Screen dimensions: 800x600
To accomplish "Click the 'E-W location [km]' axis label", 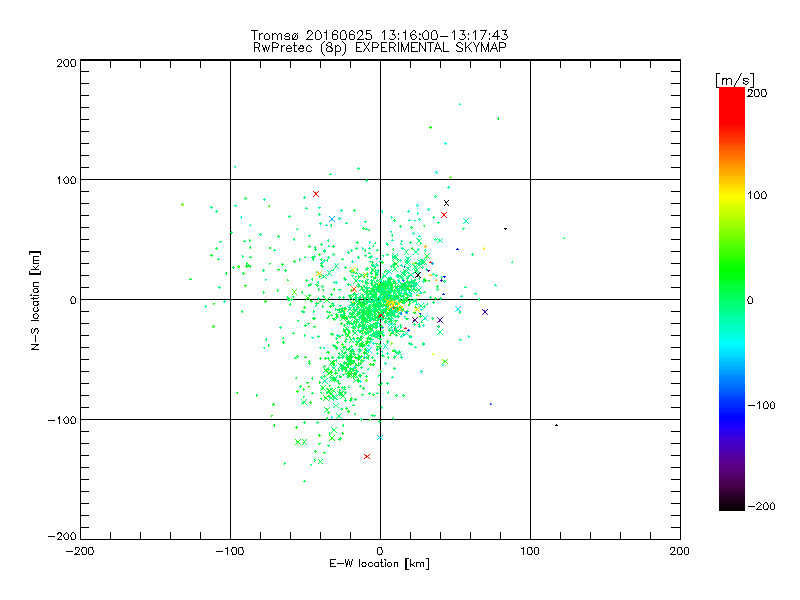I will coord(379,563).
